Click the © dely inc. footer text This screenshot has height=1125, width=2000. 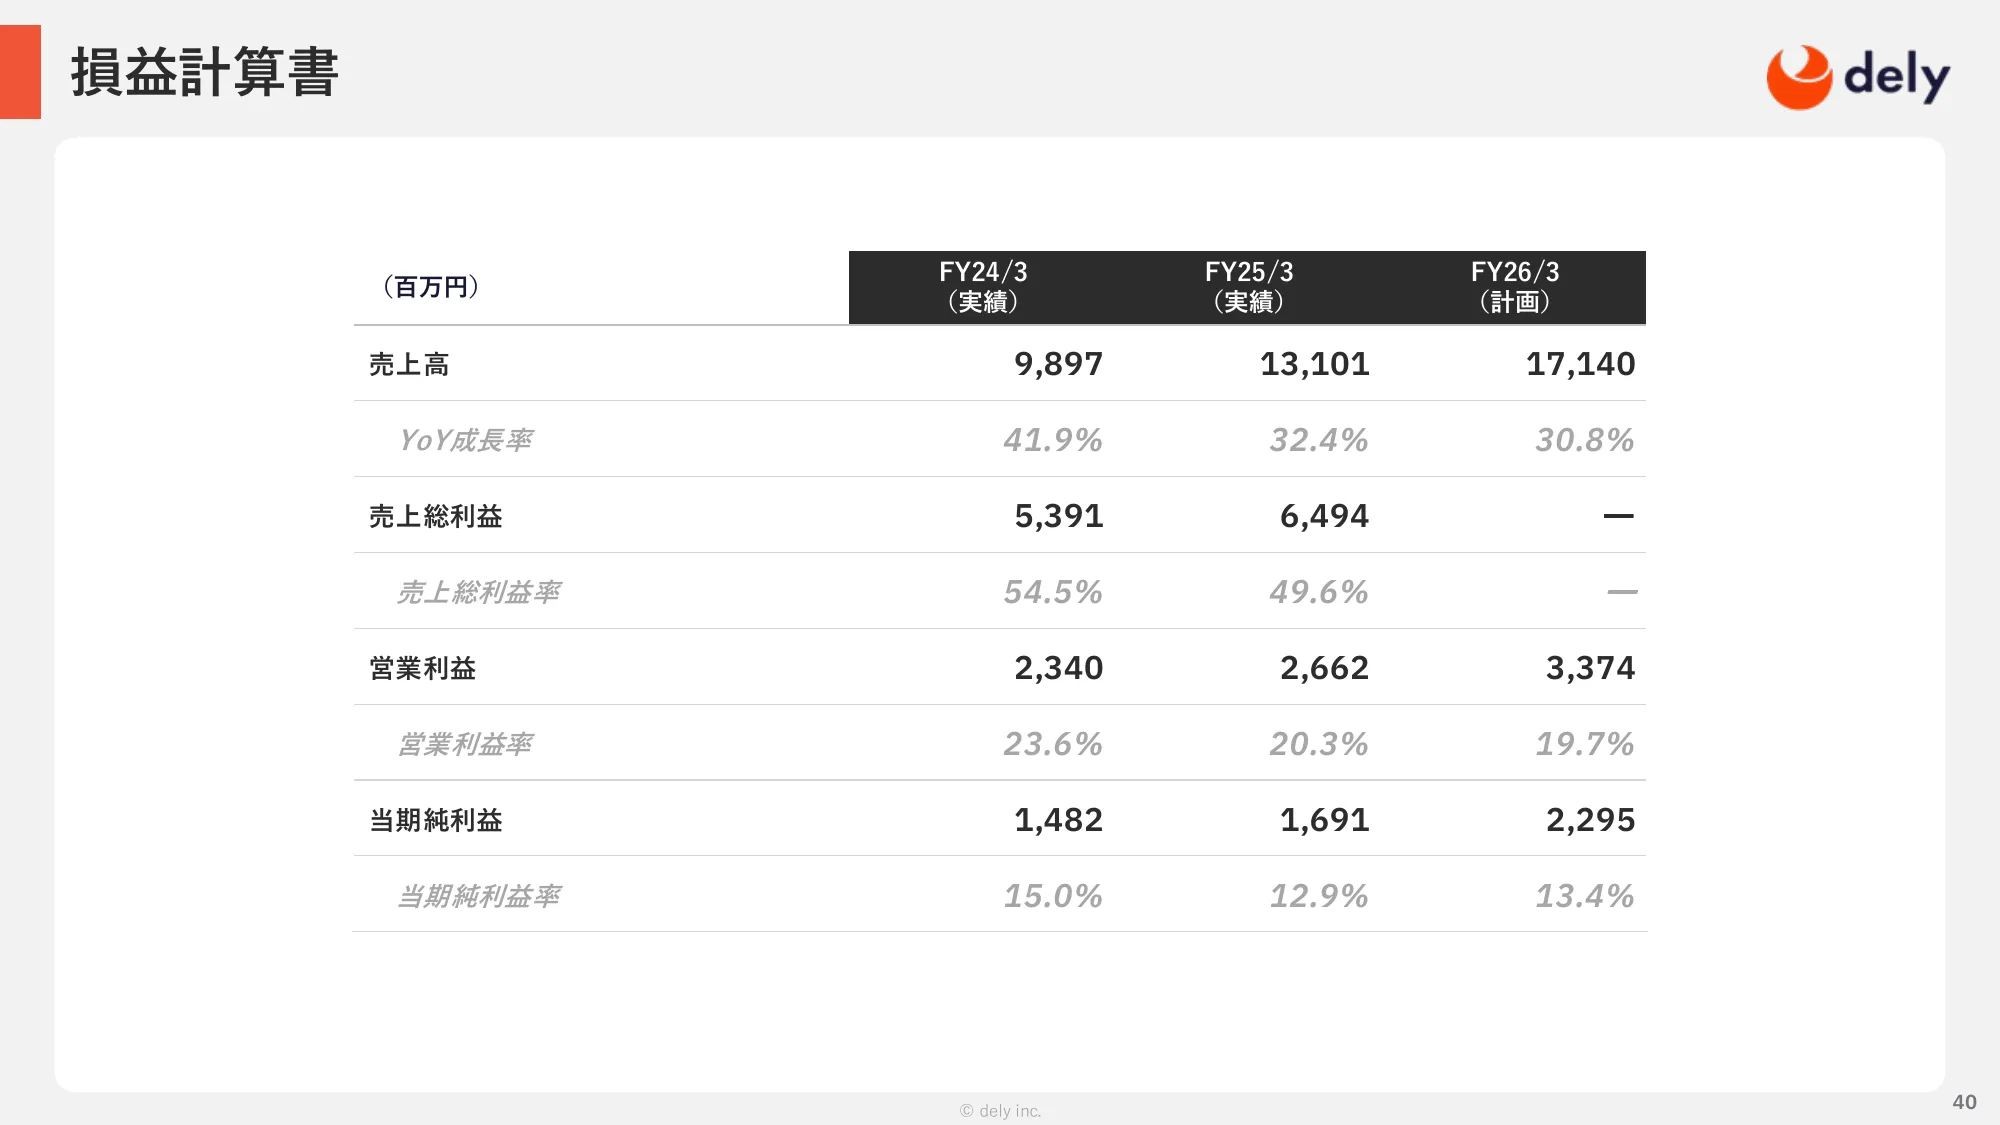click(1000, 1111)
